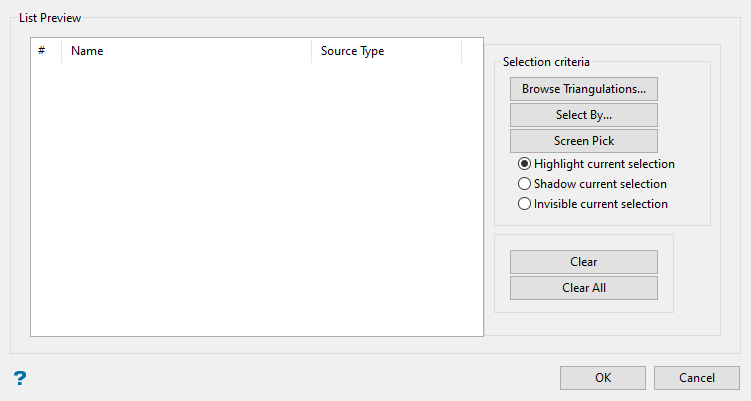Click the Clear button

(x=583, y=262)
